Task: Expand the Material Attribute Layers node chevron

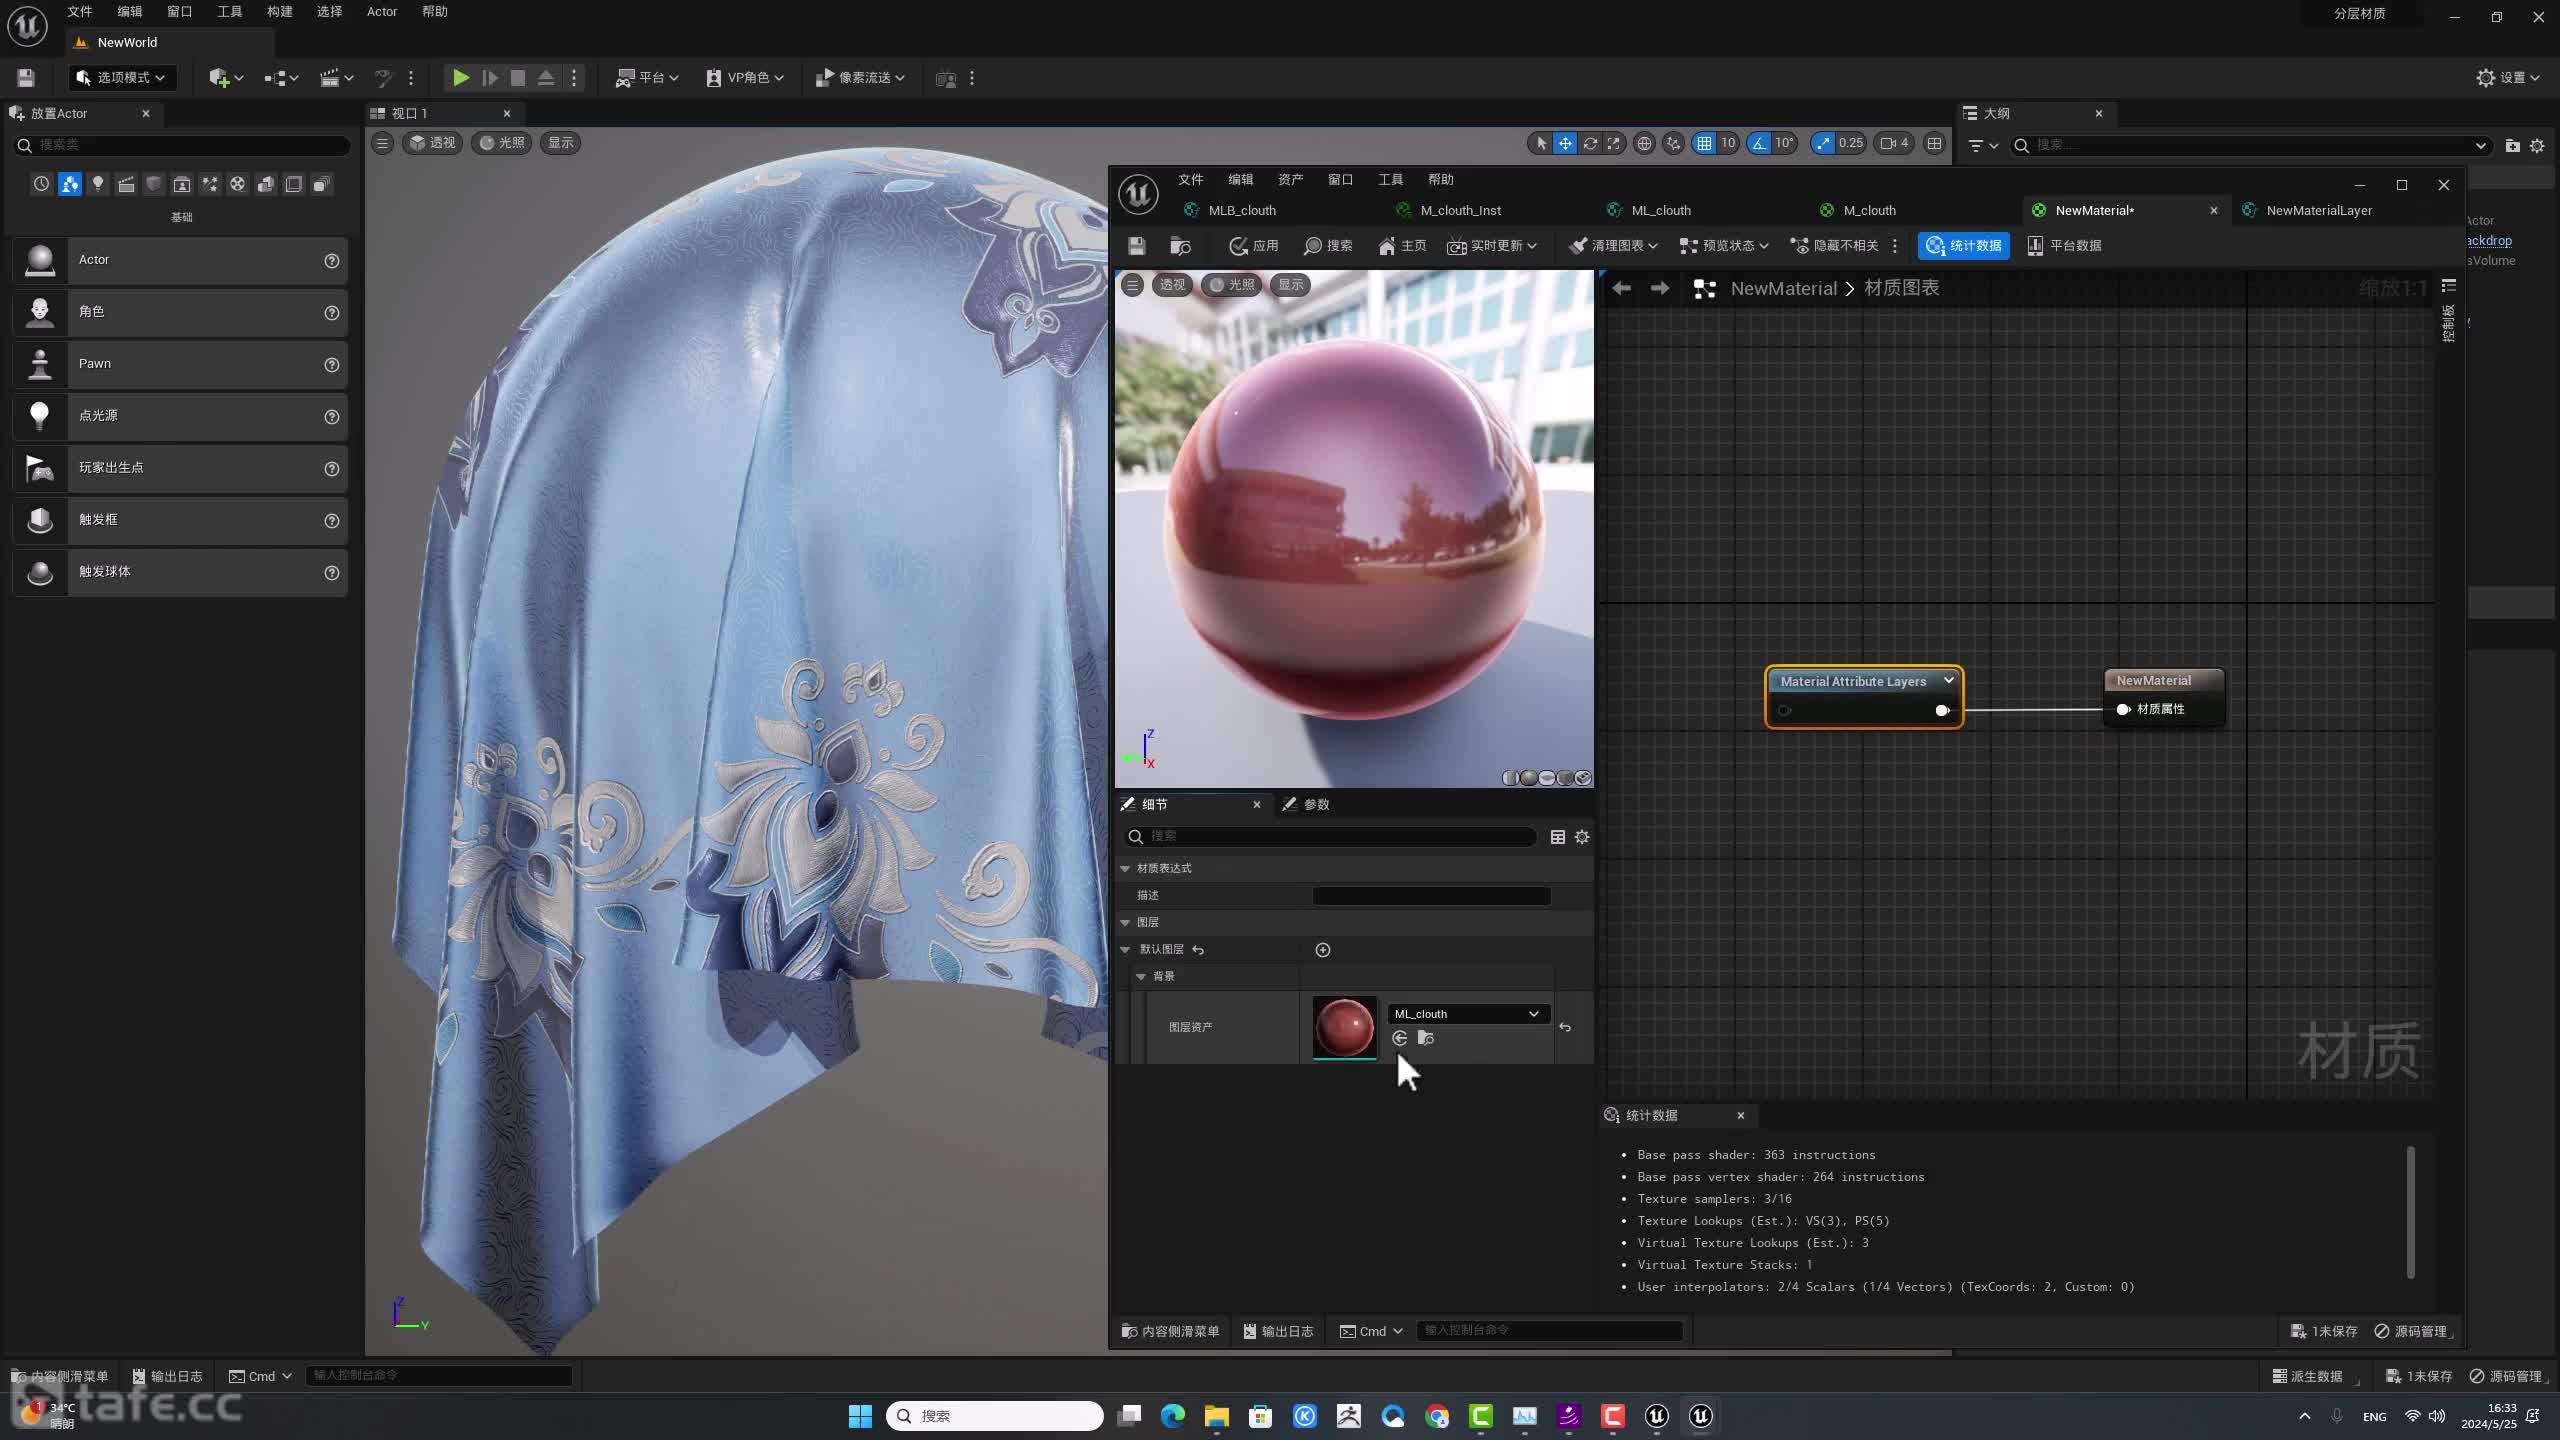Action: point(1948,681)
